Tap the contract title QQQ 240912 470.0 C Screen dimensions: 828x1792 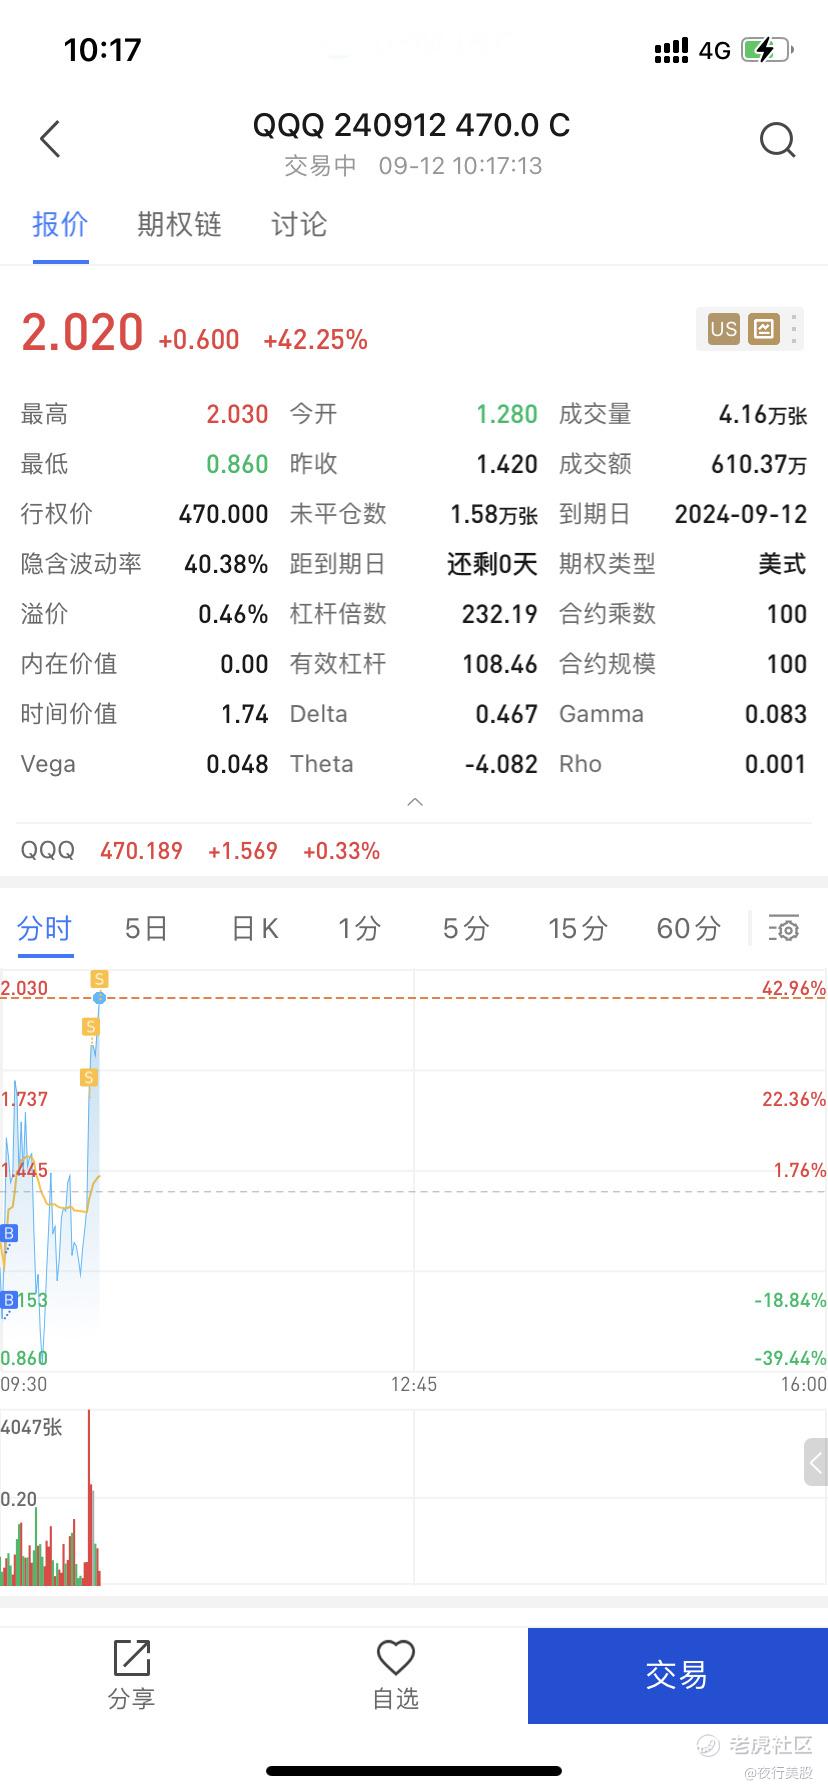pos(412,125)
